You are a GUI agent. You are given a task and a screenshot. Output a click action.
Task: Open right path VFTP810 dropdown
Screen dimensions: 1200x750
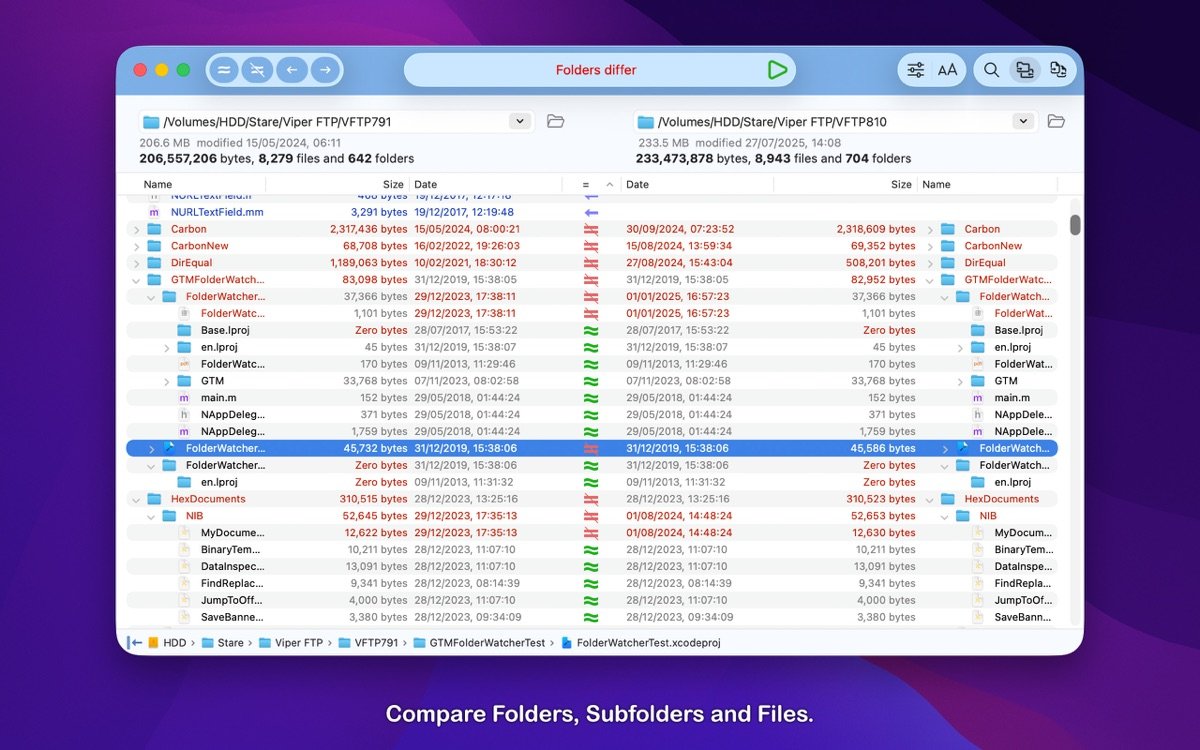click(1022, 122)
